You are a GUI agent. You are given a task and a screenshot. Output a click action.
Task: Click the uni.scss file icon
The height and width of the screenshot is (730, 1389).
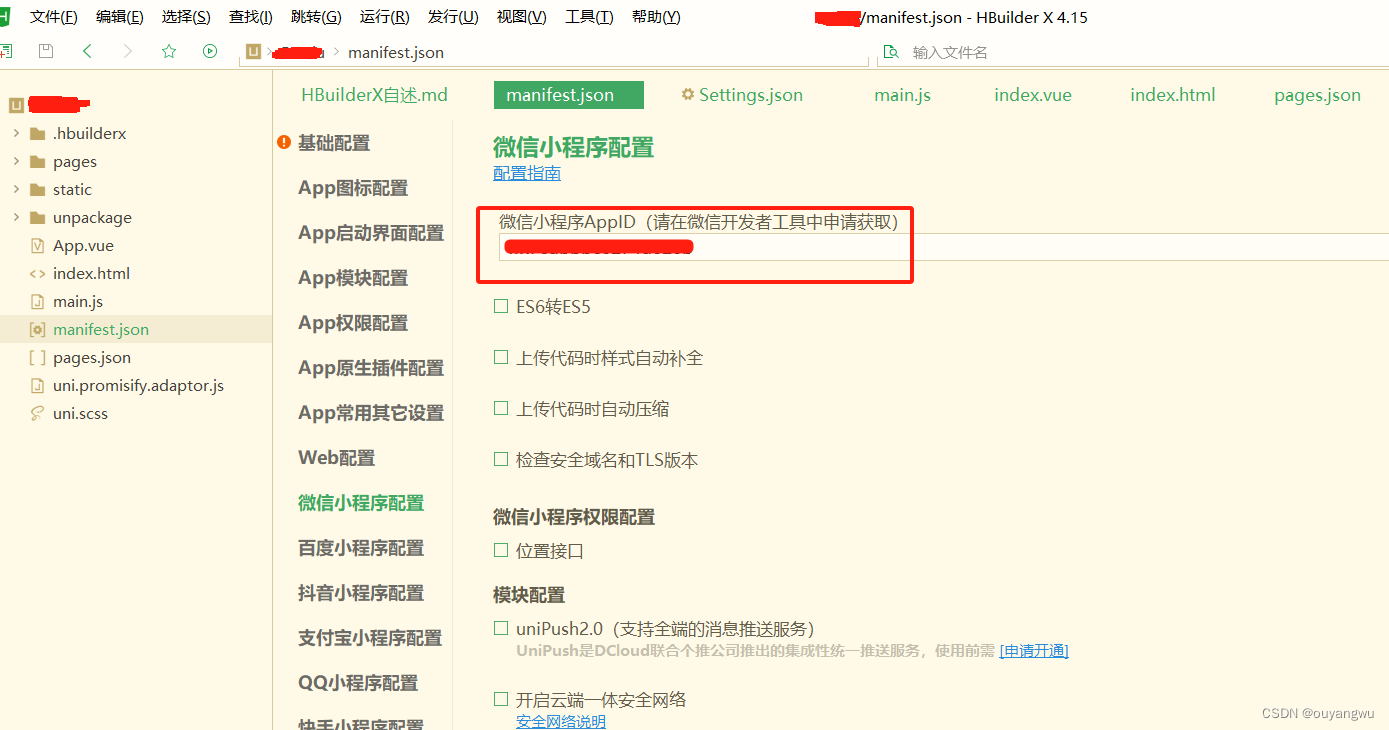point(38,414)
